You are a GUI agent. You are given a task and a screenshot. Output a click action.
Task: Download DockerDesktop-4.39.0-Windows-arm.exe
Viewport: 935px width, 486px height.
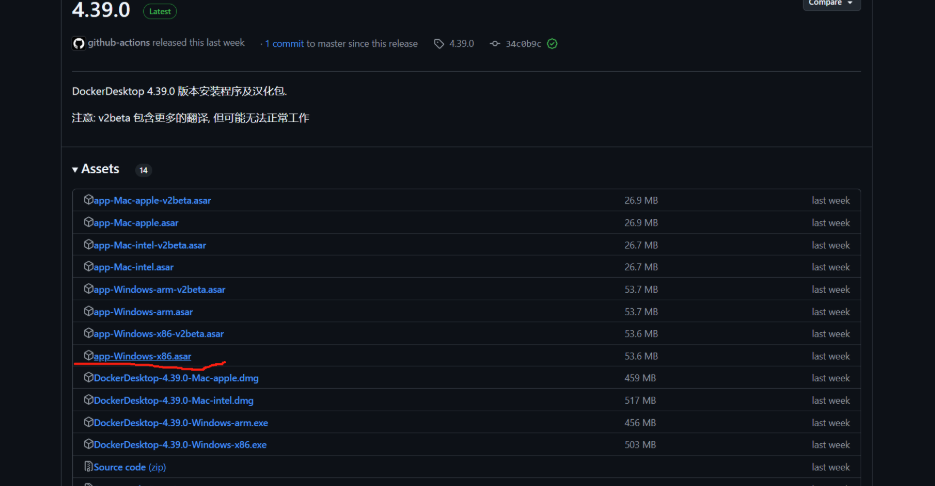click(181, 423)
